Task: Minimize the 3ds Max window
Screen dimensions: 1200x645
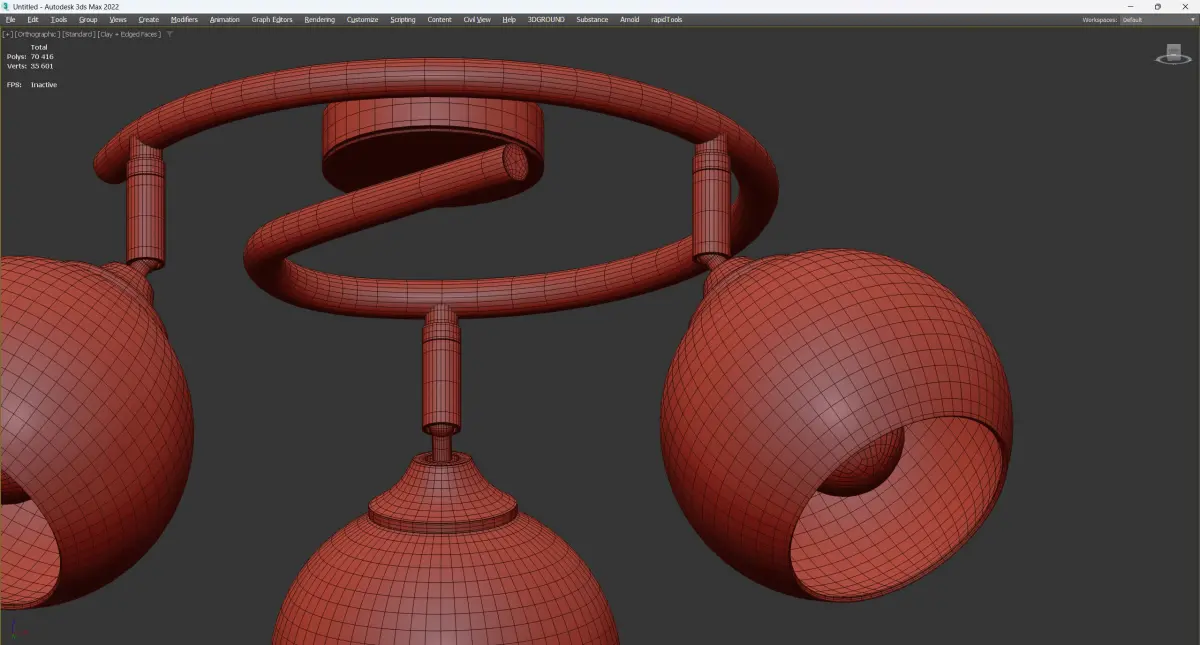Action: click(1131, 6)
